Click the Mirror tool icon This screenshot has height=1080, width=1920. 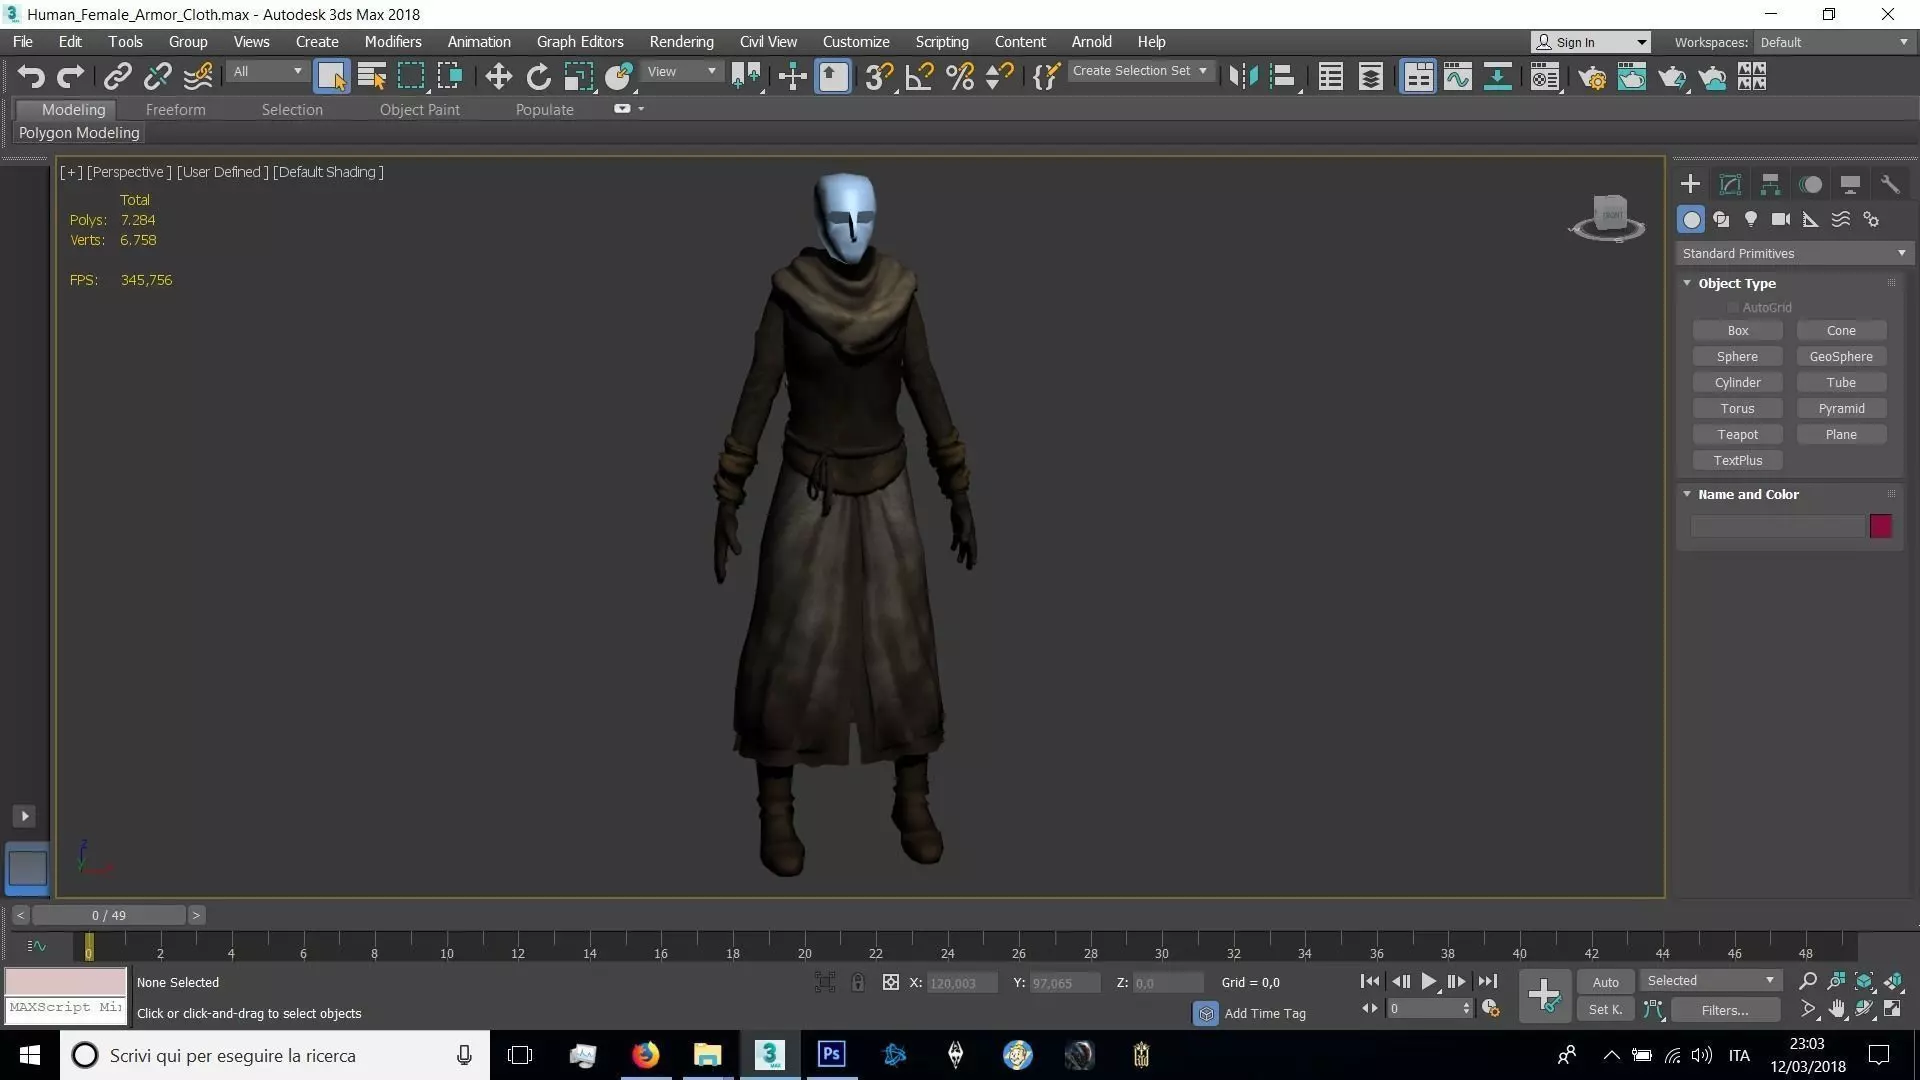pyautogui.click(x=1243, y=77)
